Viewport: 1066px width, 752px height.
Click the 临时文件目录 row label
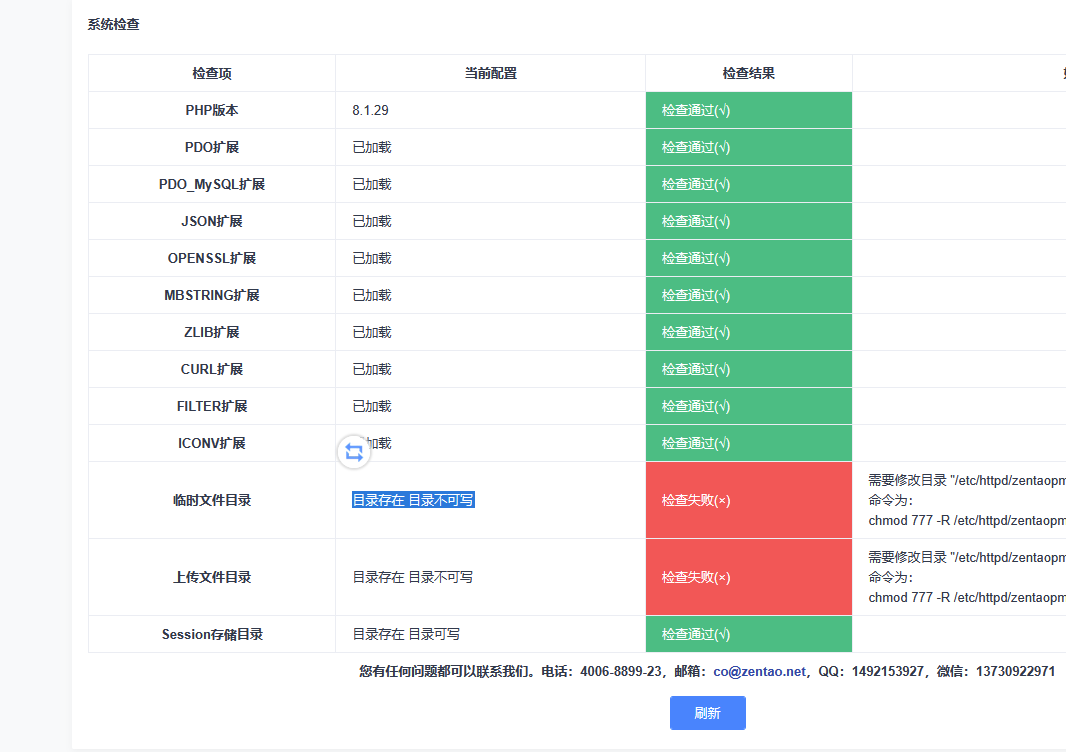click(x=212, y=500)
